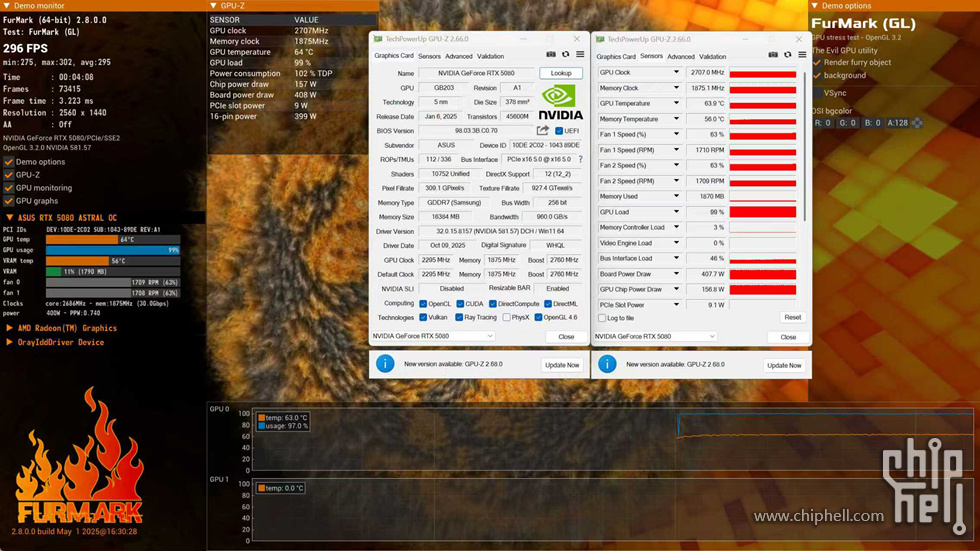
Task: Open GPU selector dropdown in Graphics Card window
Action: tap(489, 336)
